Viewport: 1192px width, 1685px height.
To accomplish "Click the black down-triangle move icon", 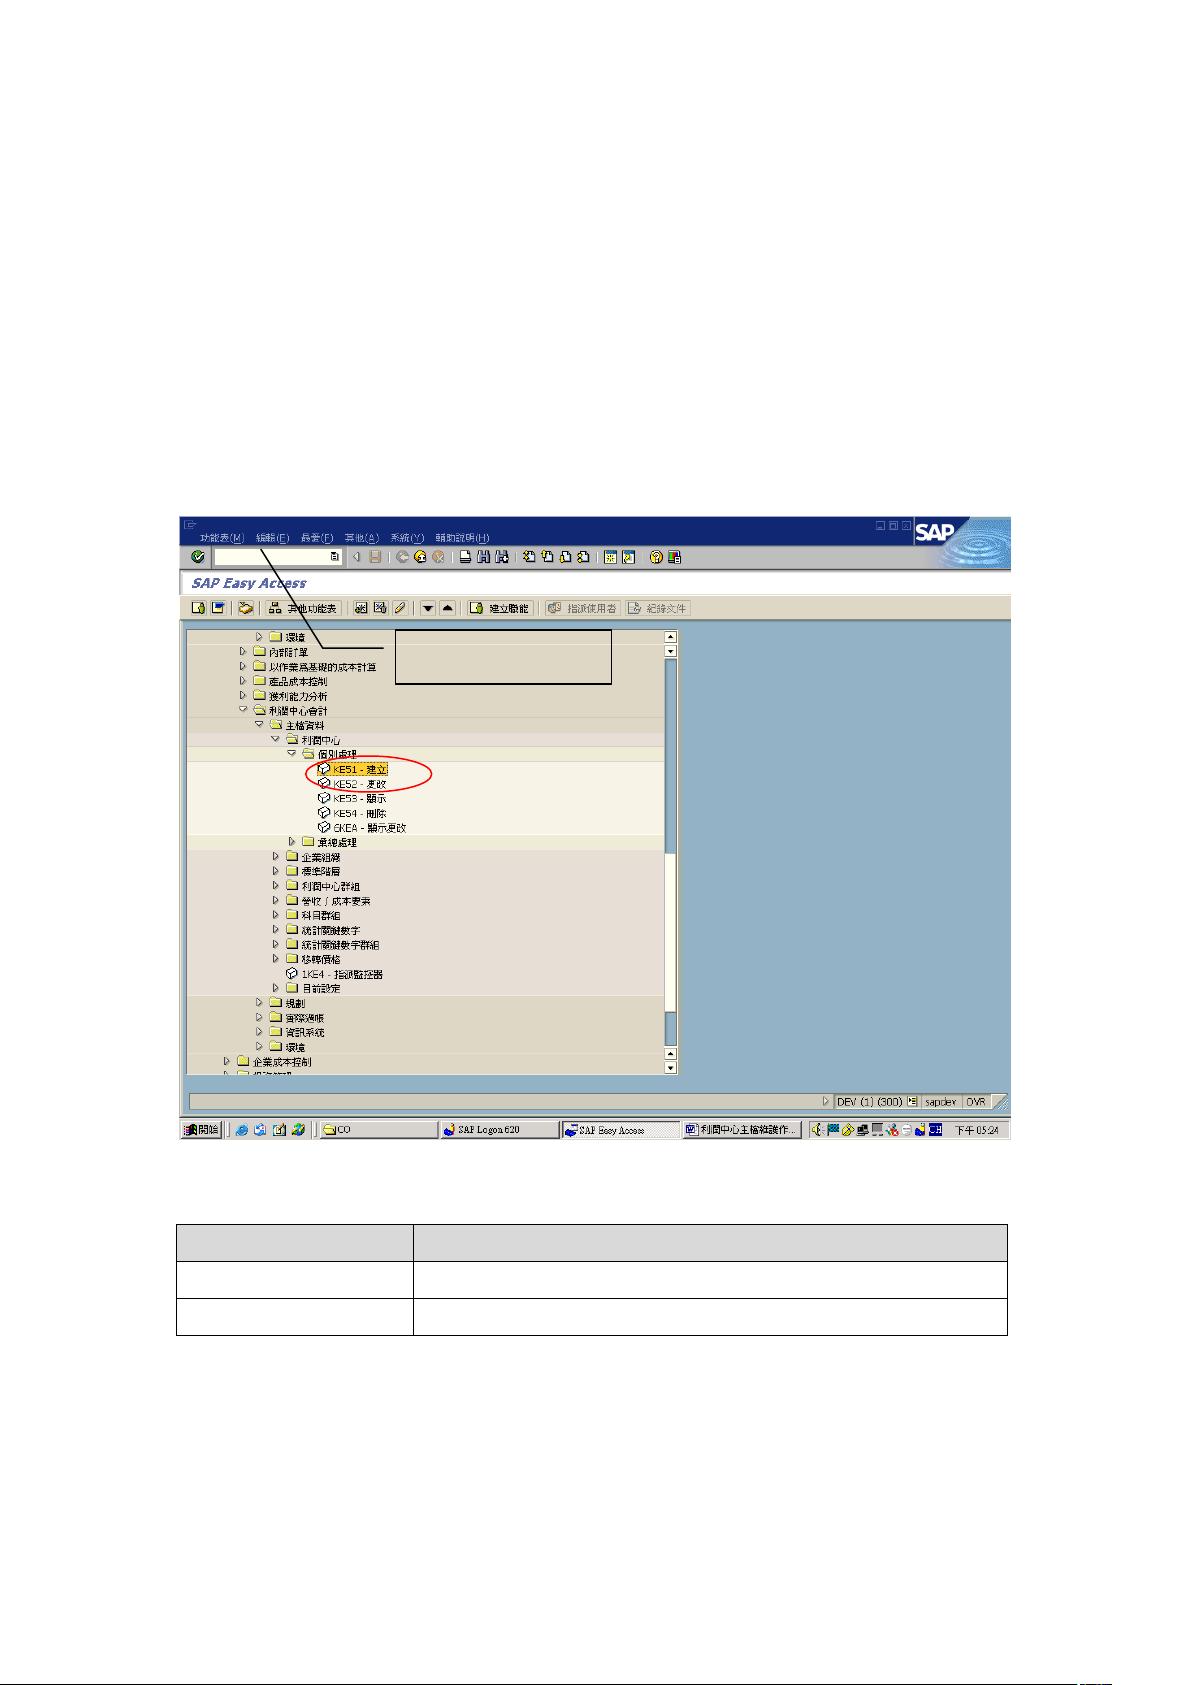I will click(x=428, y=608).
